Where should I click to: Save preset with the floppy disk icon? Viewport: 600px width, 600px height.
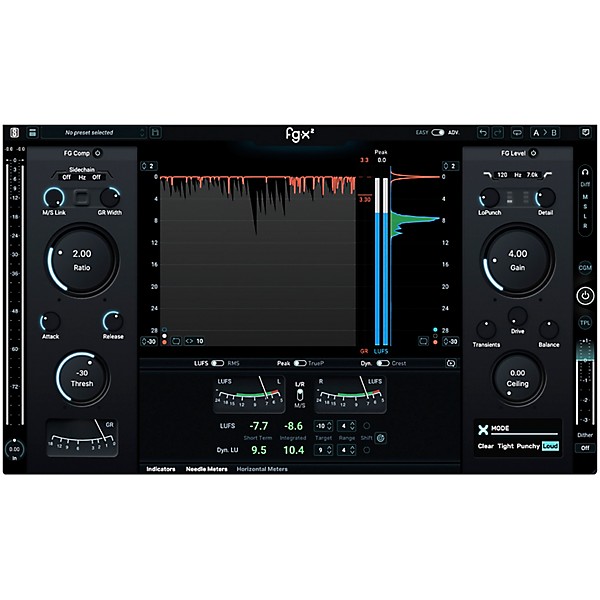(x=155, y=132)
